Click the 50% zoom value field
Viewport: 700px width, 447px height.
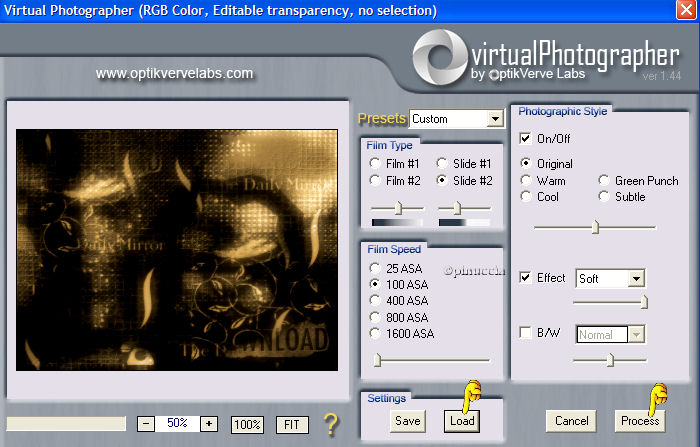pyautogui.click(x=177, y=423)
